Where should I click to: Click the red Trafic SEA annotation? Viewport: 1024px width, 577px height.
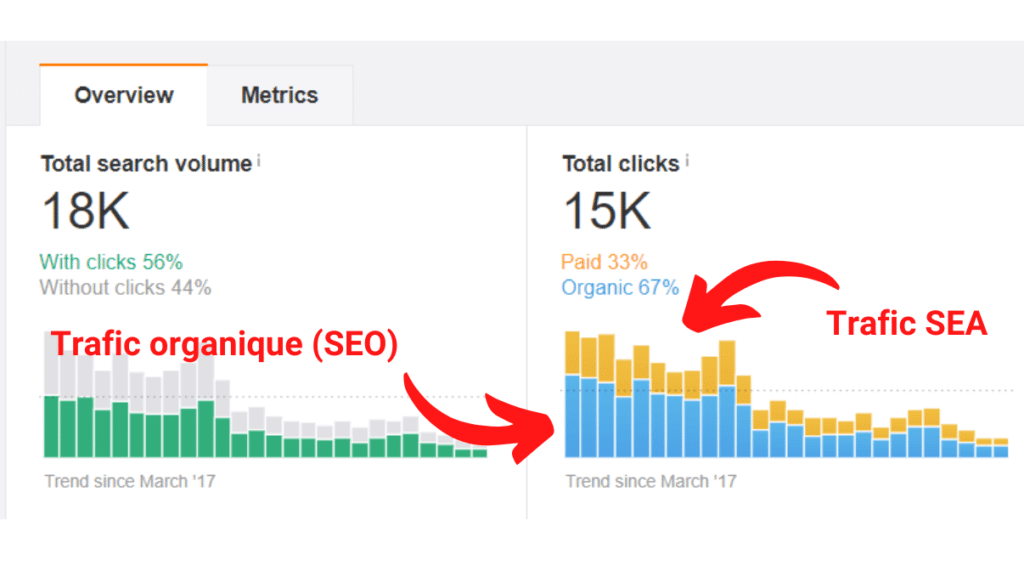pyautogui.click(x=906, y=323)
